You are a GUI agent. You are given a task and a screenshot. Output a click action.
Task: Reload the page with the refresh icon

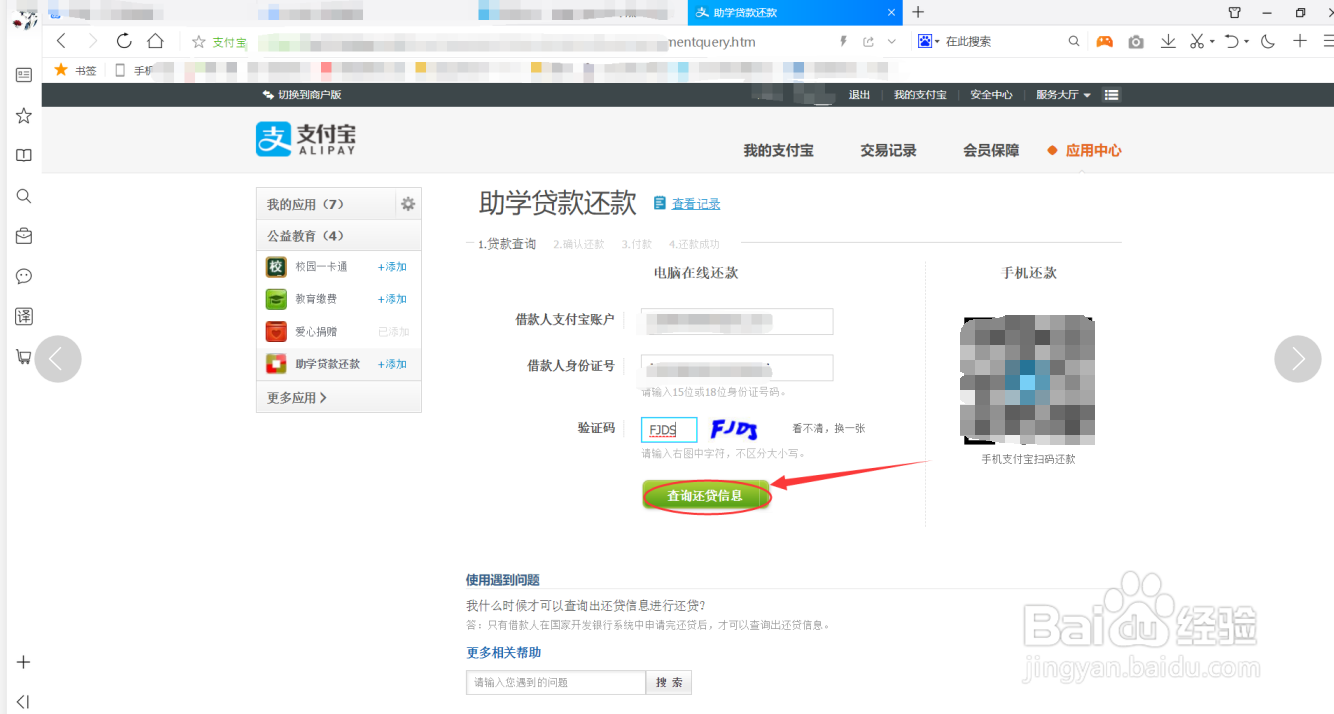pos(124,41)
